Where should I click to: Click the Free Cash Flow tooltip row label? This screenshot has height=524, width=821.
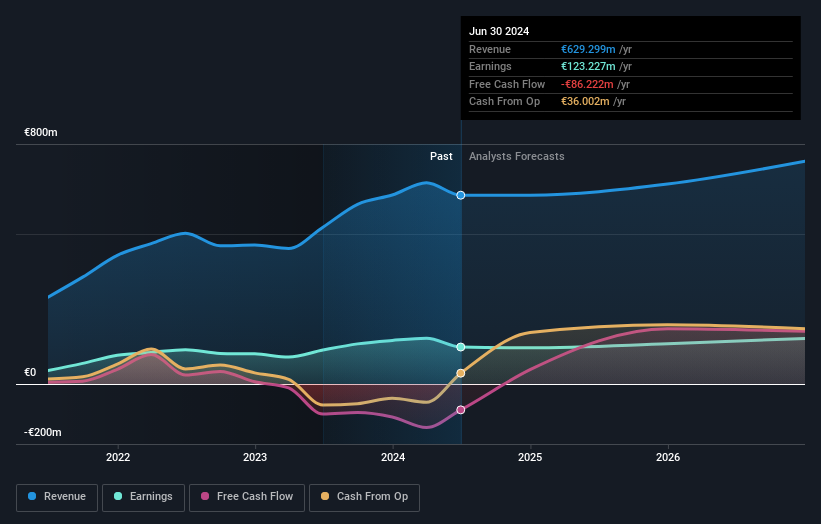pos(507,84)
